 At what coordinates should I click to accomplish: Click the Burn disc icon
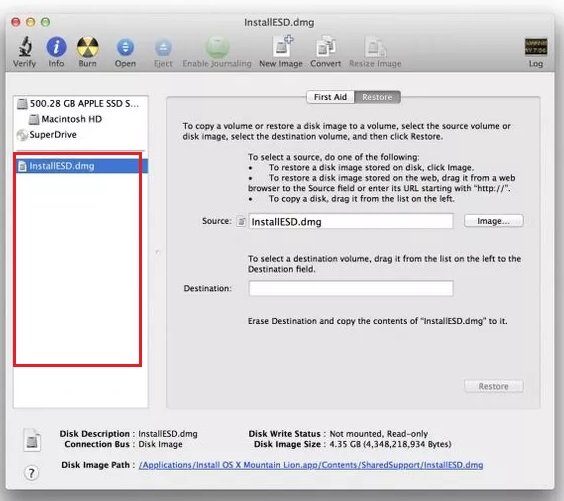[87, 47]
